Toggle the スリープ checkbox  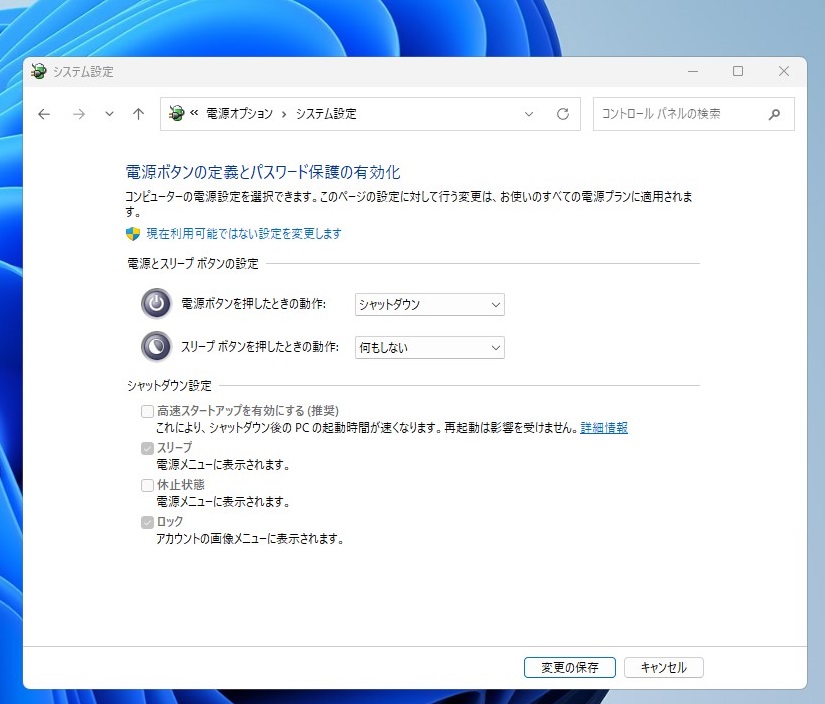point(148,448)
